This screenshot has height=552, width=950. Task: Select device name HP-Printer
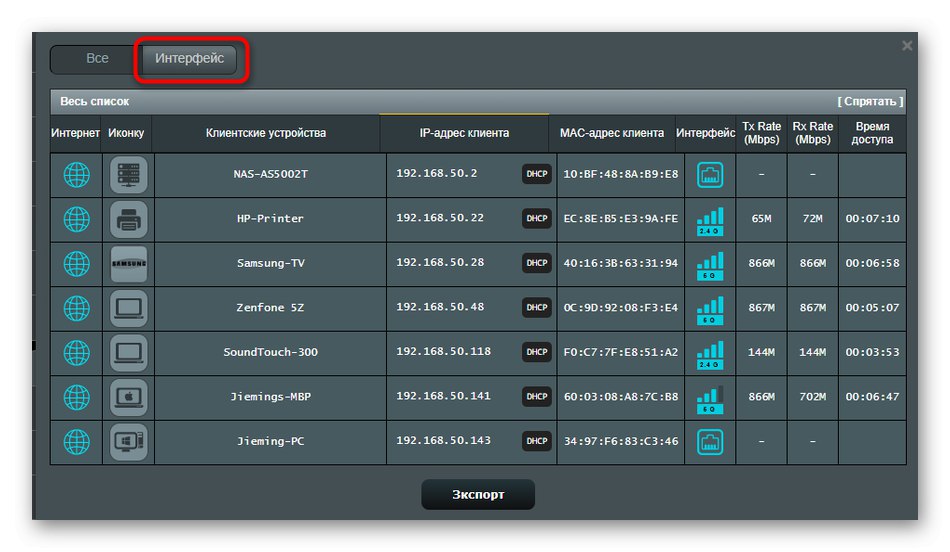pos(270,219)
